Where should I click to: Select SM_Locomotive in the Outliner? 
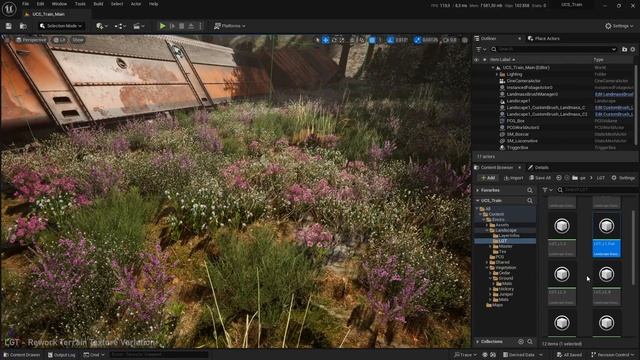pos(522,141)
